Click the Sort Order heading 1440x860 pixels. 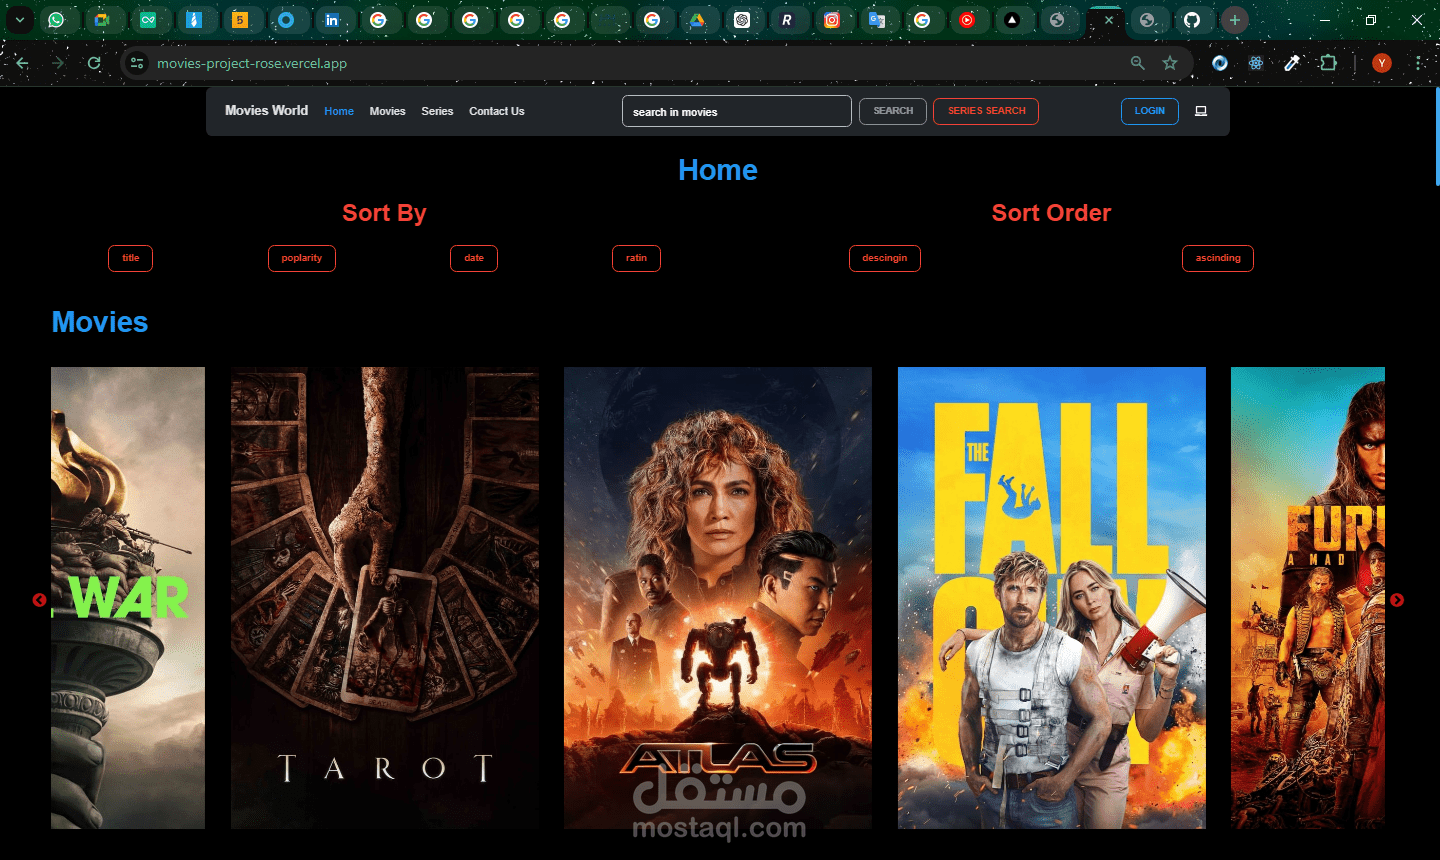[x=1052, y=213]
